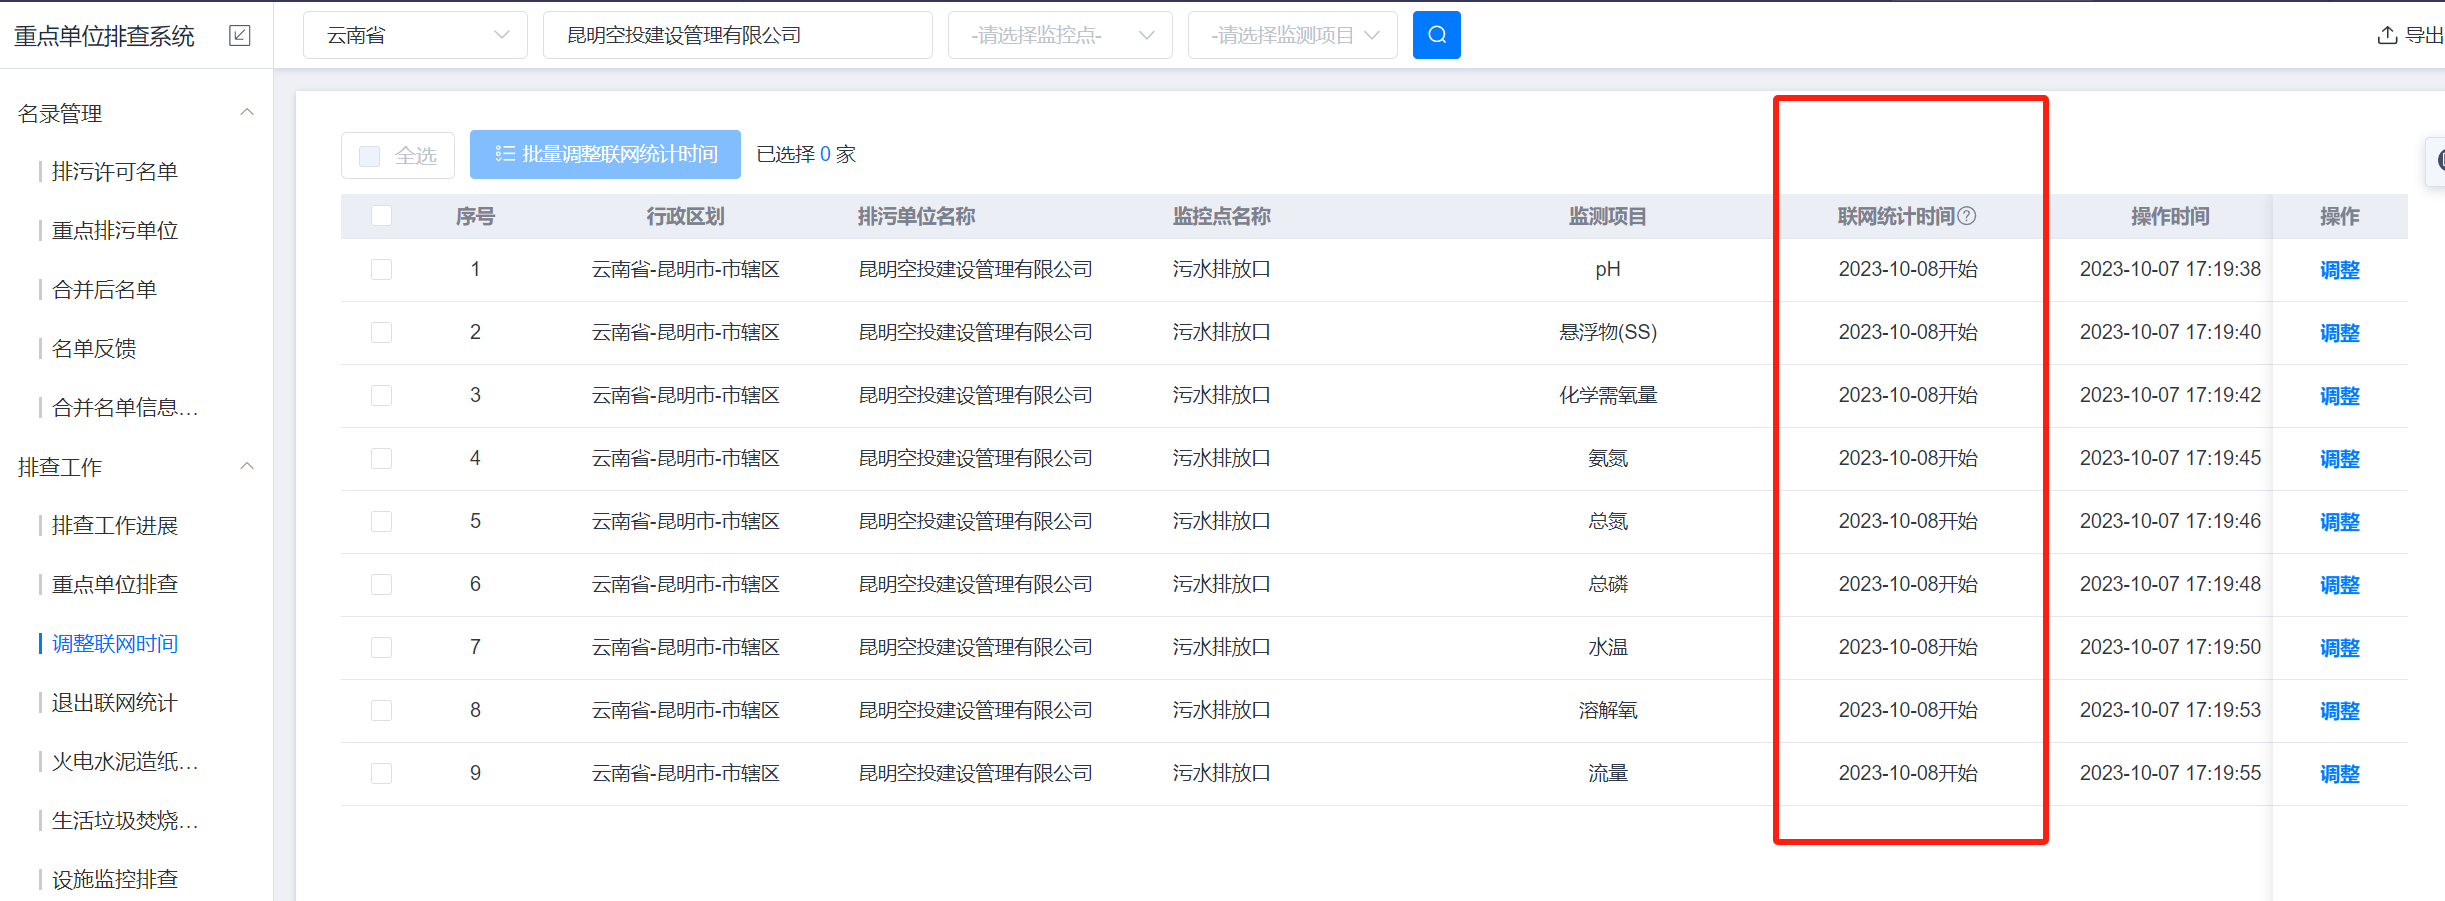Screen dimensions: 2445x901
Task: Open 设施监控排查 in the sidebar
Action: [115, 880]
